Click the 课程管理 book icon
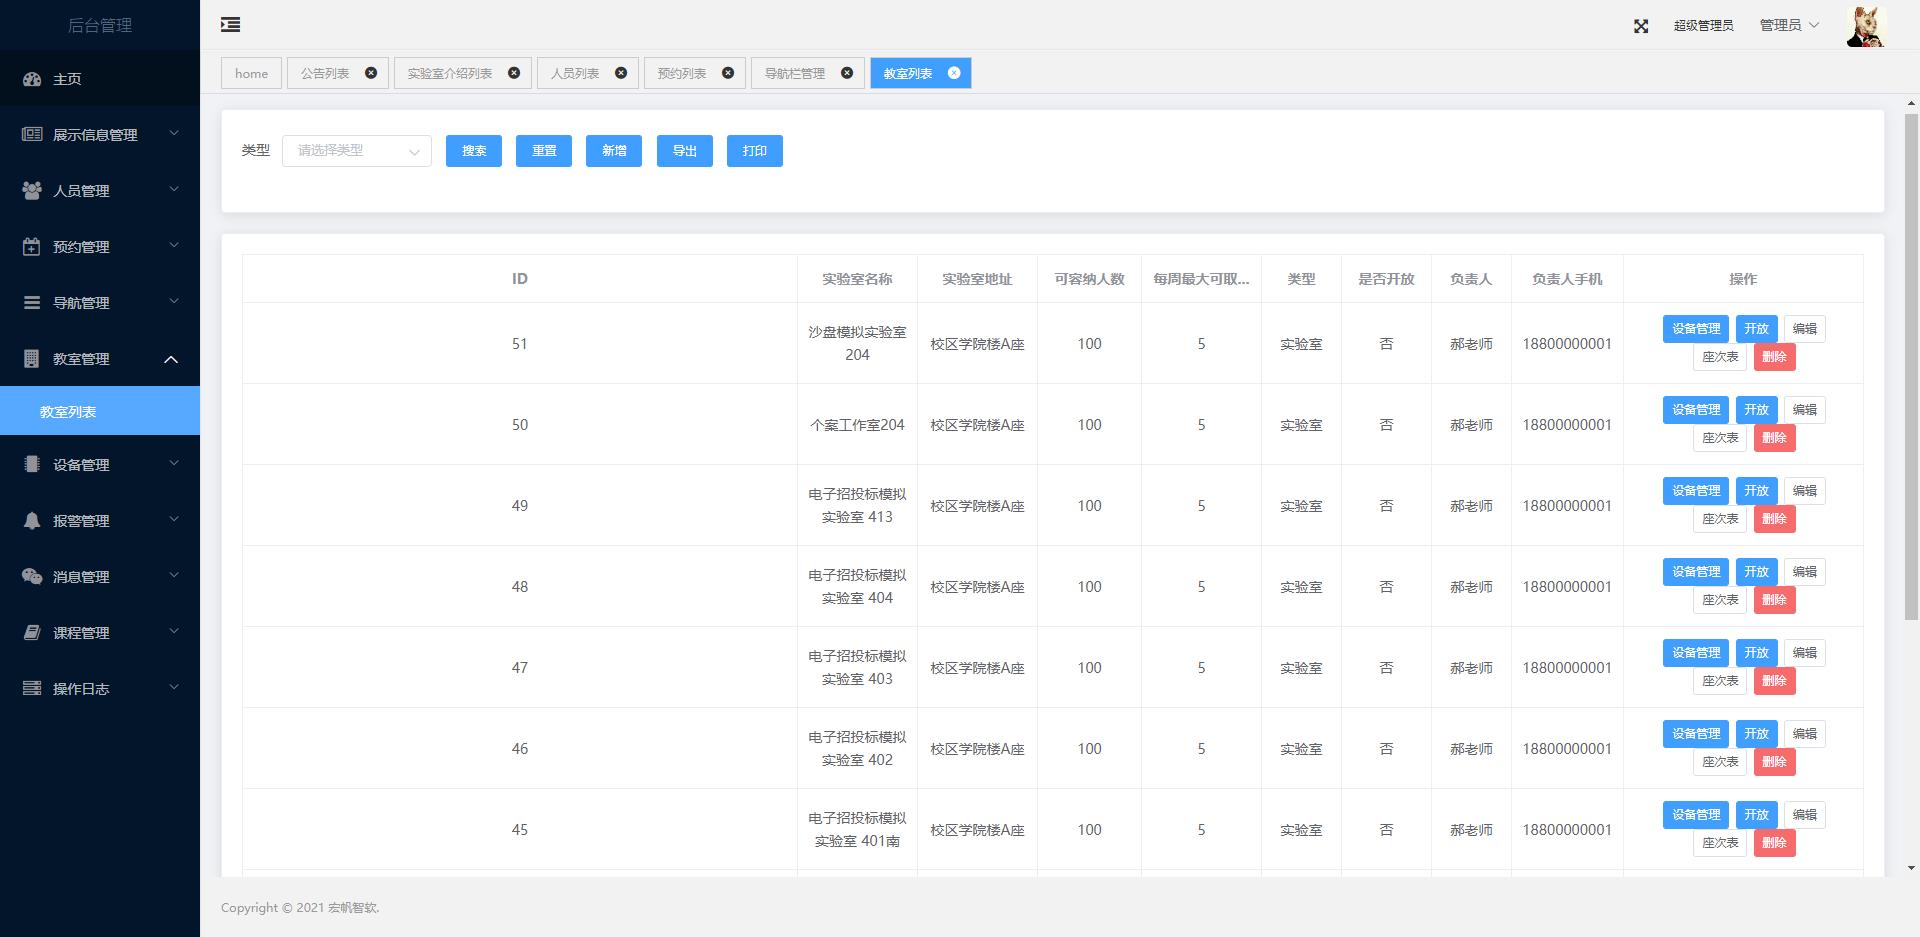 tap(32, 632)
